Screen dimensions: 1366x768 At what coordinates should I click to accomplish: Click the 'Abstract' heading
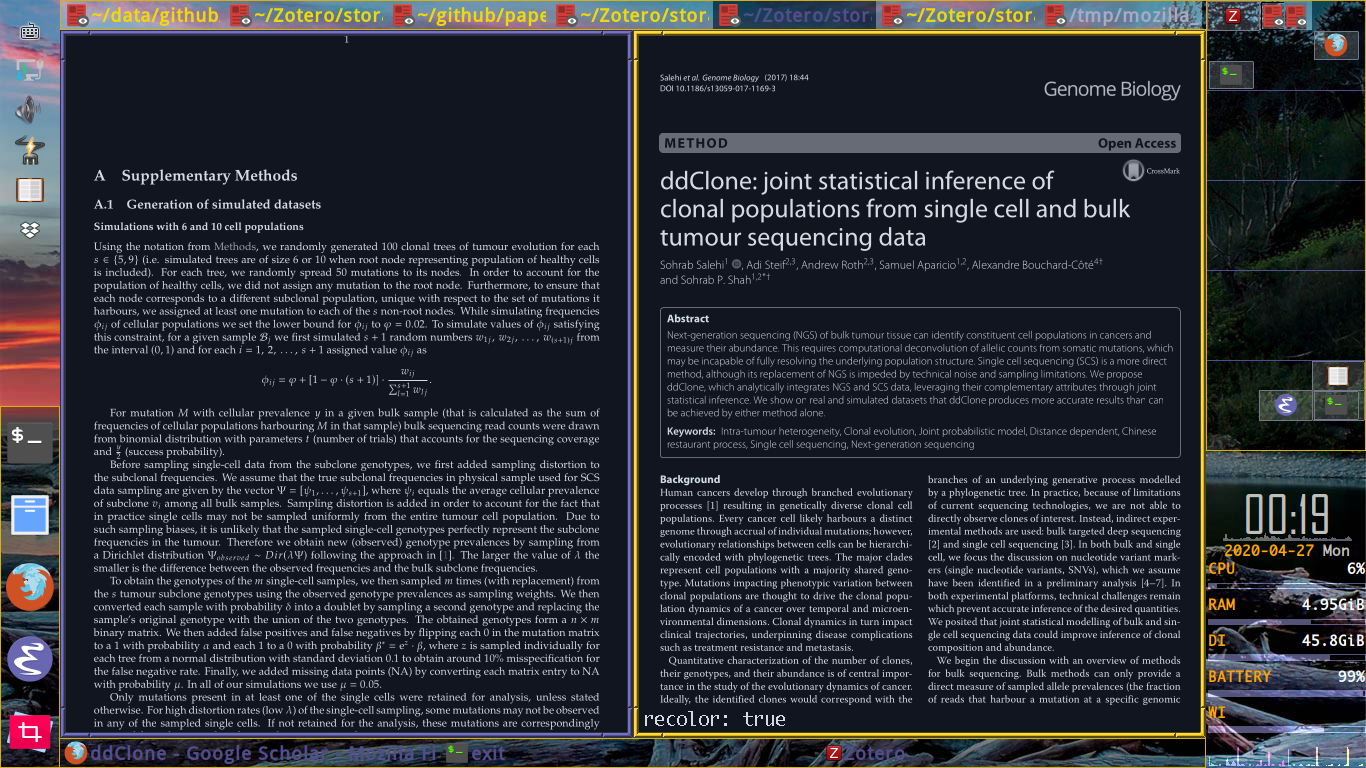688,319
